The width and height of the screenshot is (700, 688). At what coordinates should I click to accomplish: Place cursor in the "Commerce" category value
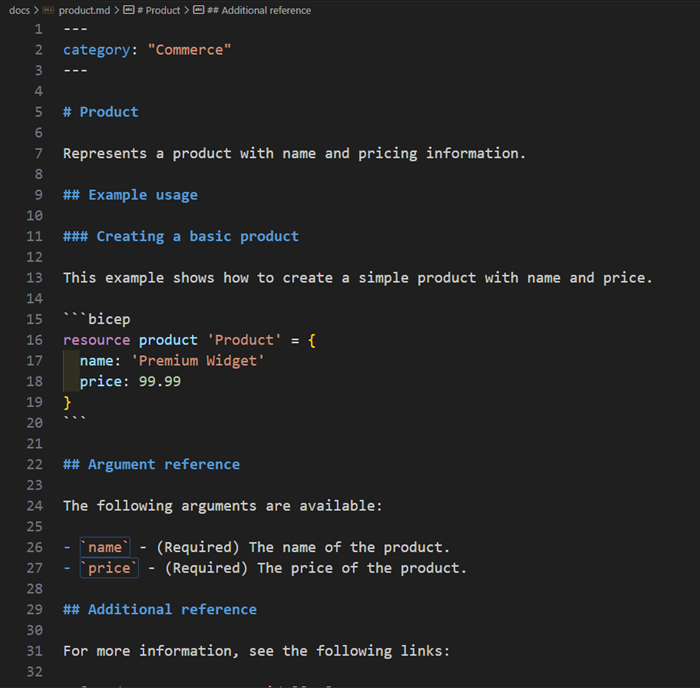point(189,50)
